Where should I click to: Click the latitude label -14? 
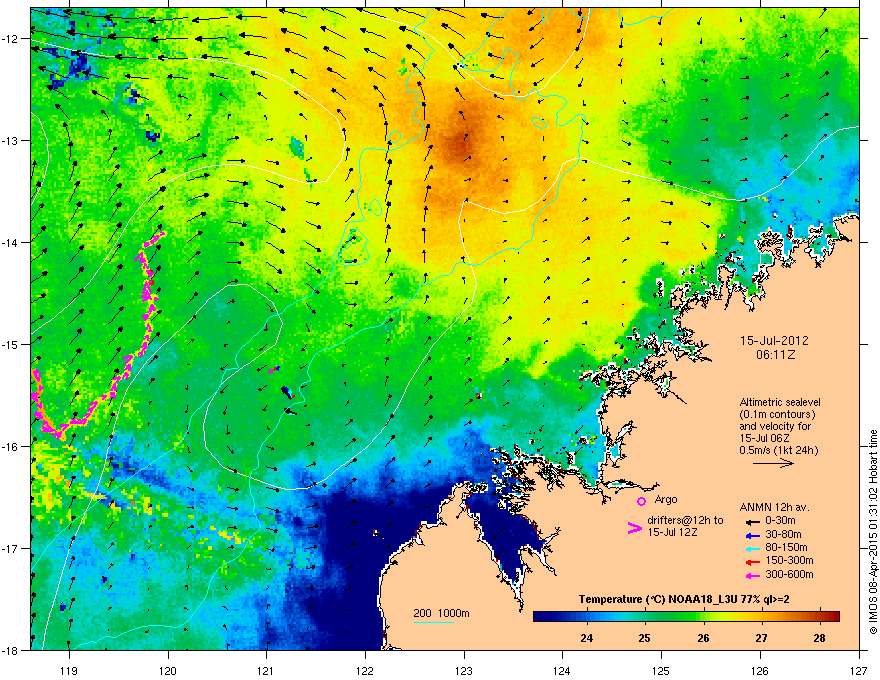click(x=11, y=243)
